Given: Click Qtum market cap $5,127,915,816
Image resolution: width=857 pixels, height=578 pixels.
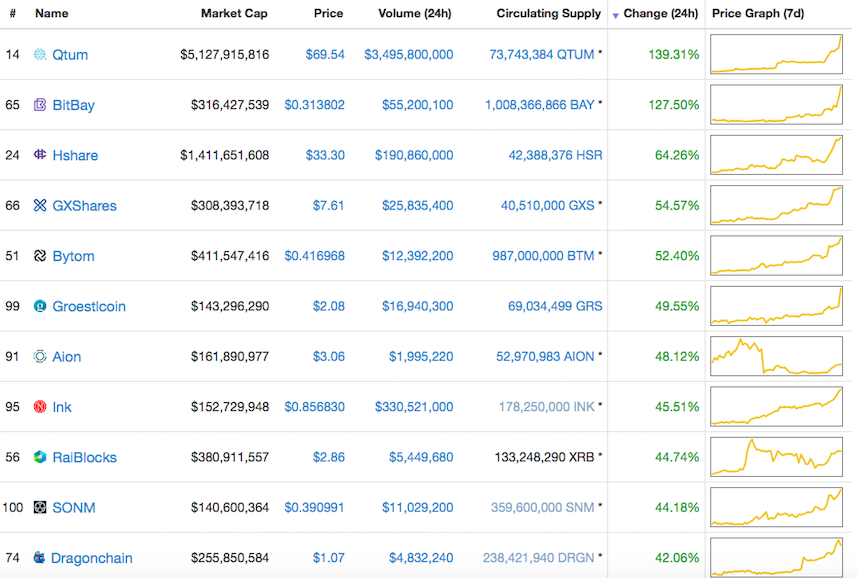Looking at the screenshot, I should 225,55.
